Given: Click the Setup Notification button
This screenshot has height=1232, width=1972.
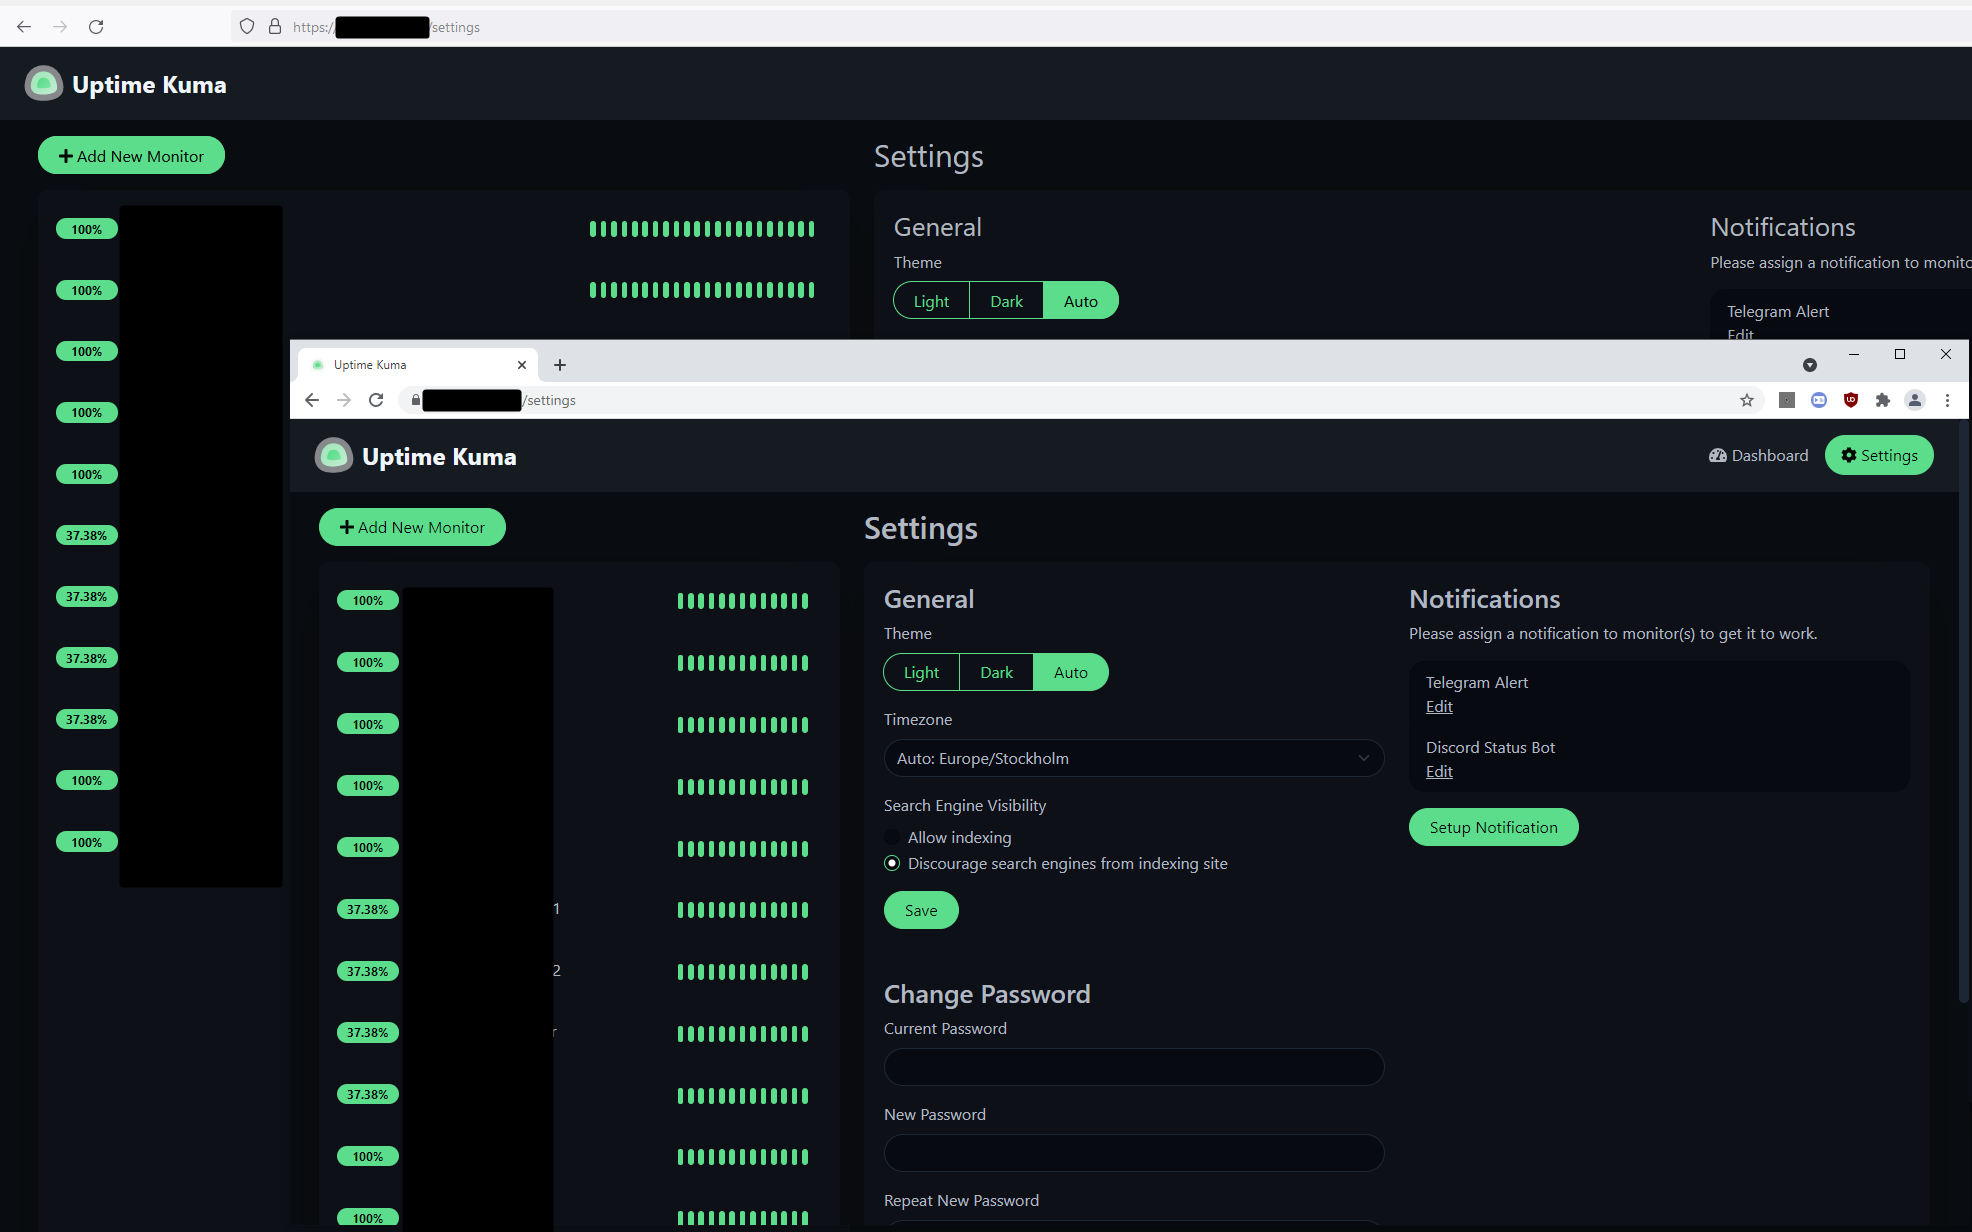Looking at the screenshot, I should click(x=1493, y=827).
